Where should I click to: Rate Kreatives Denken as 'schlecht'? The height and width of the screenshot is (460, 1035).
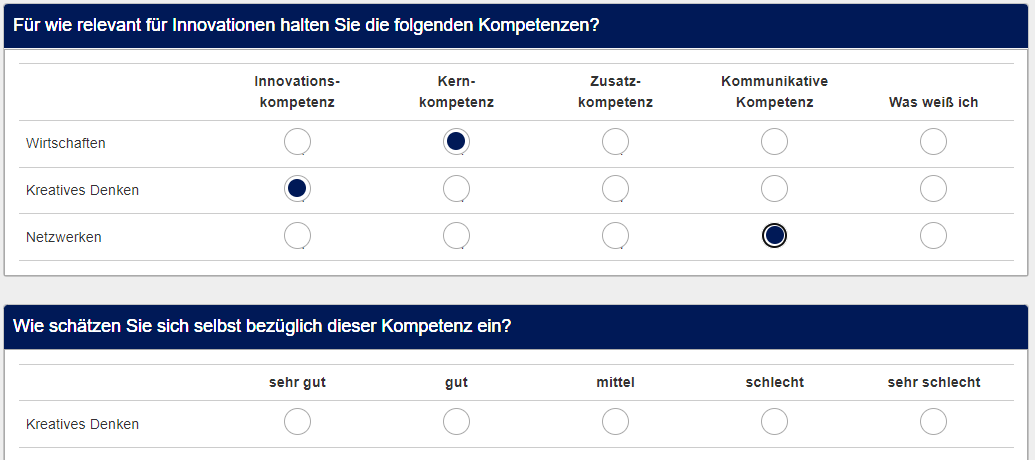pos(774,422)
